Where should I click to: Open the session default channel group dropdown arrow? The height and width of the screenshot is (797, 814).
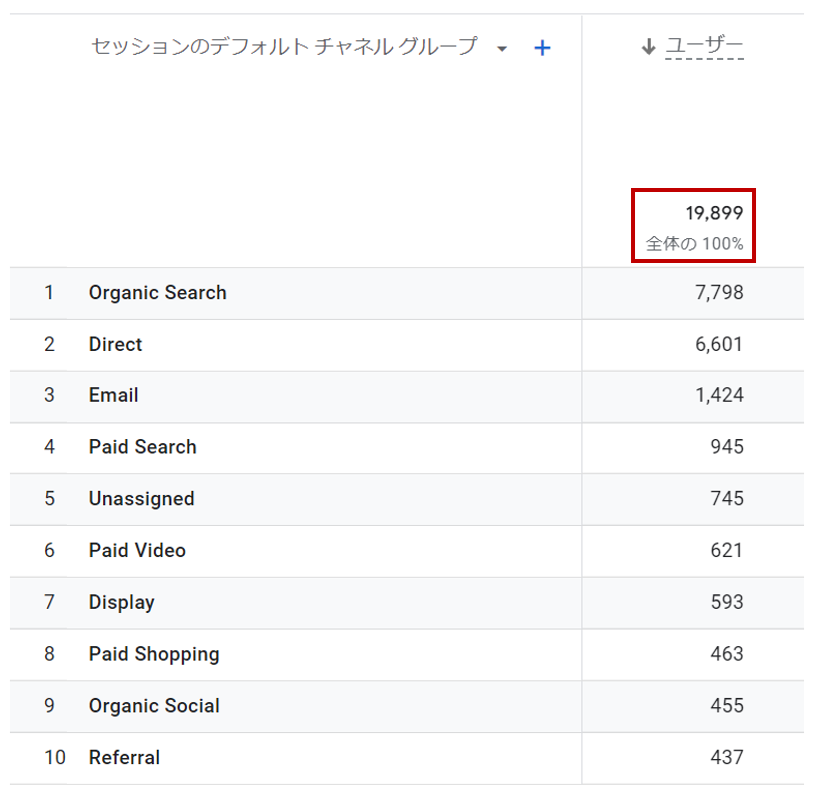501,49
